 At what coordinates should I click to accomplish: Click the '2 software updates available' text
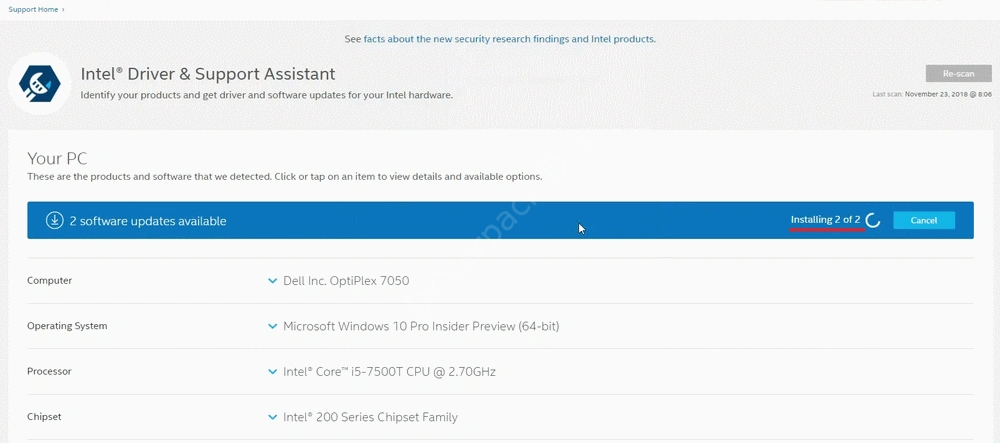148,221
